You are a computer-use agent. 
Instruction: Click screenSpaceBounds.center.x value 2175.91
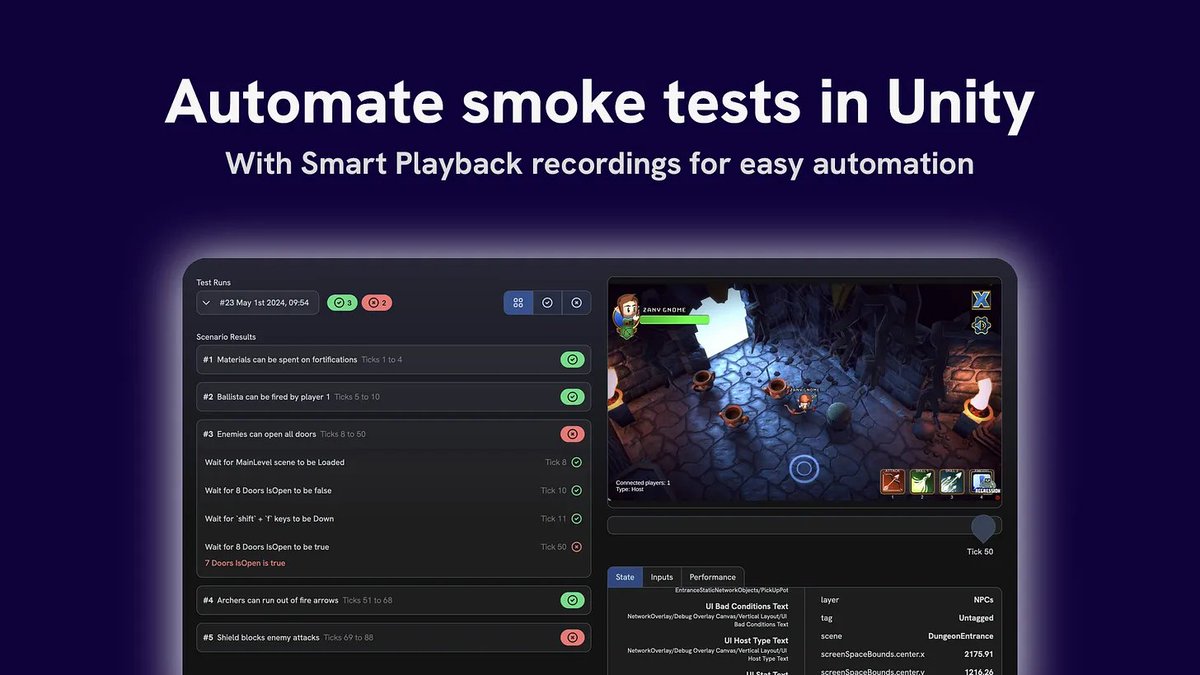[x=978, y=654]
